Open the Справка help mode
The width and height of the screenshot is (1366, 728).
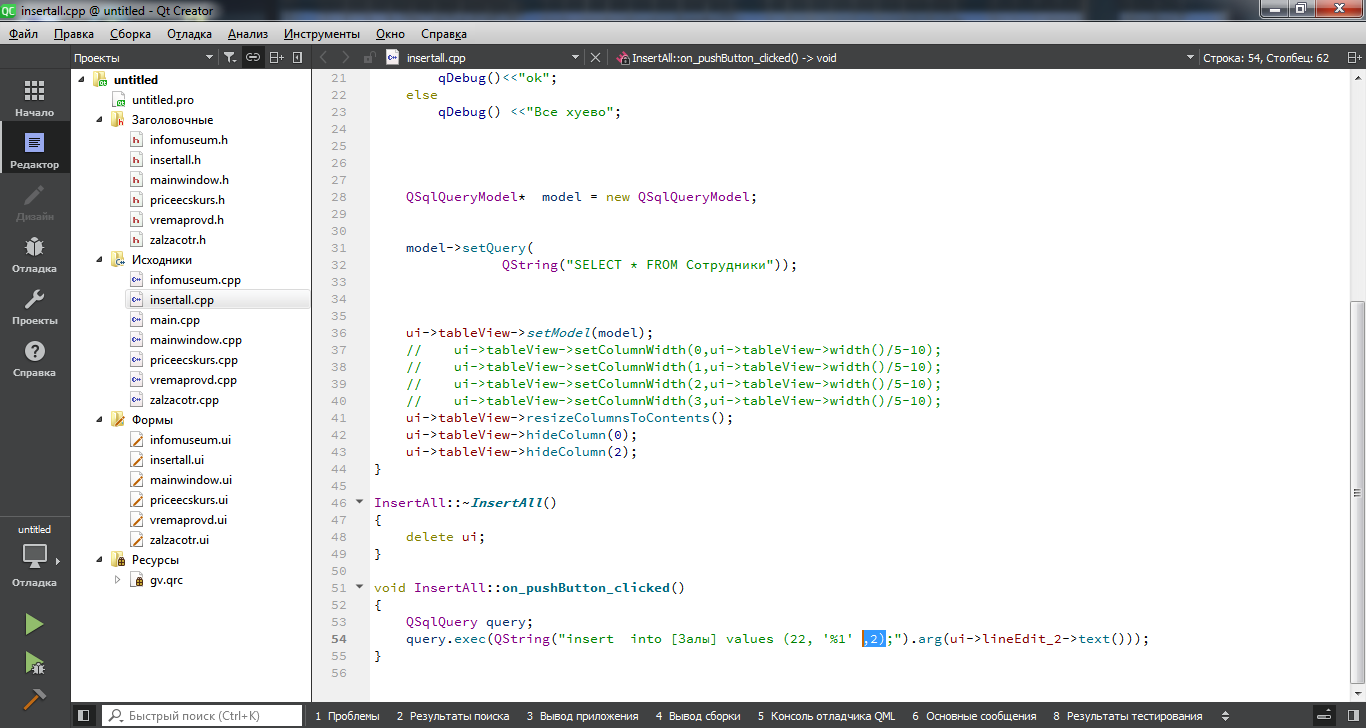[35, 358]
